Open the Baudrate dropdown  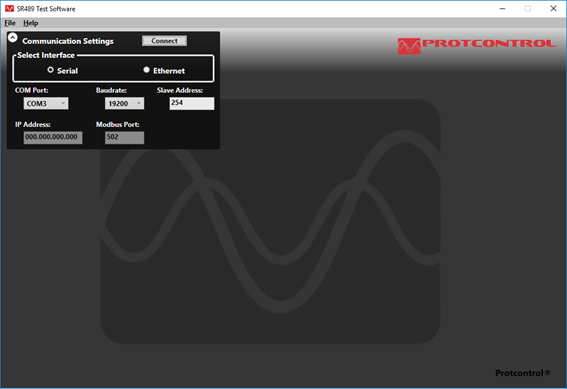point(124,103)
